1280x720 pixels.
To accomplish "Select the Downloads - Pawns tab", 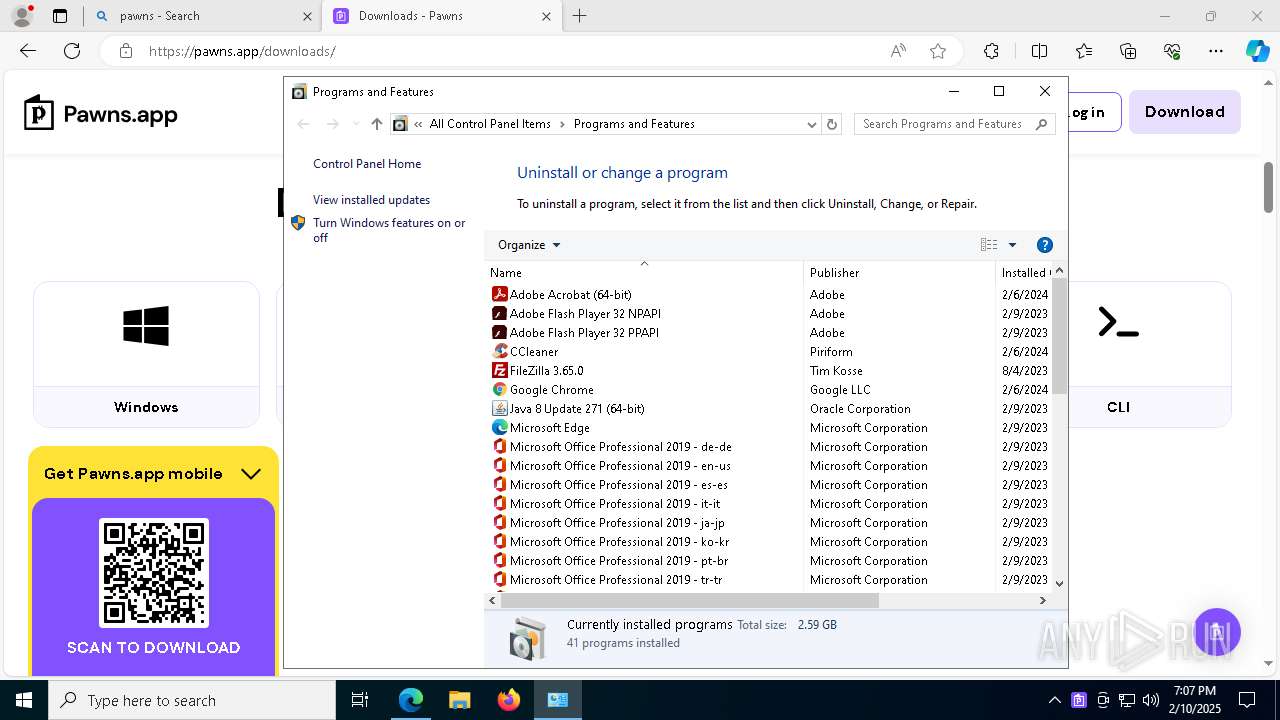I will click(442, 16).
